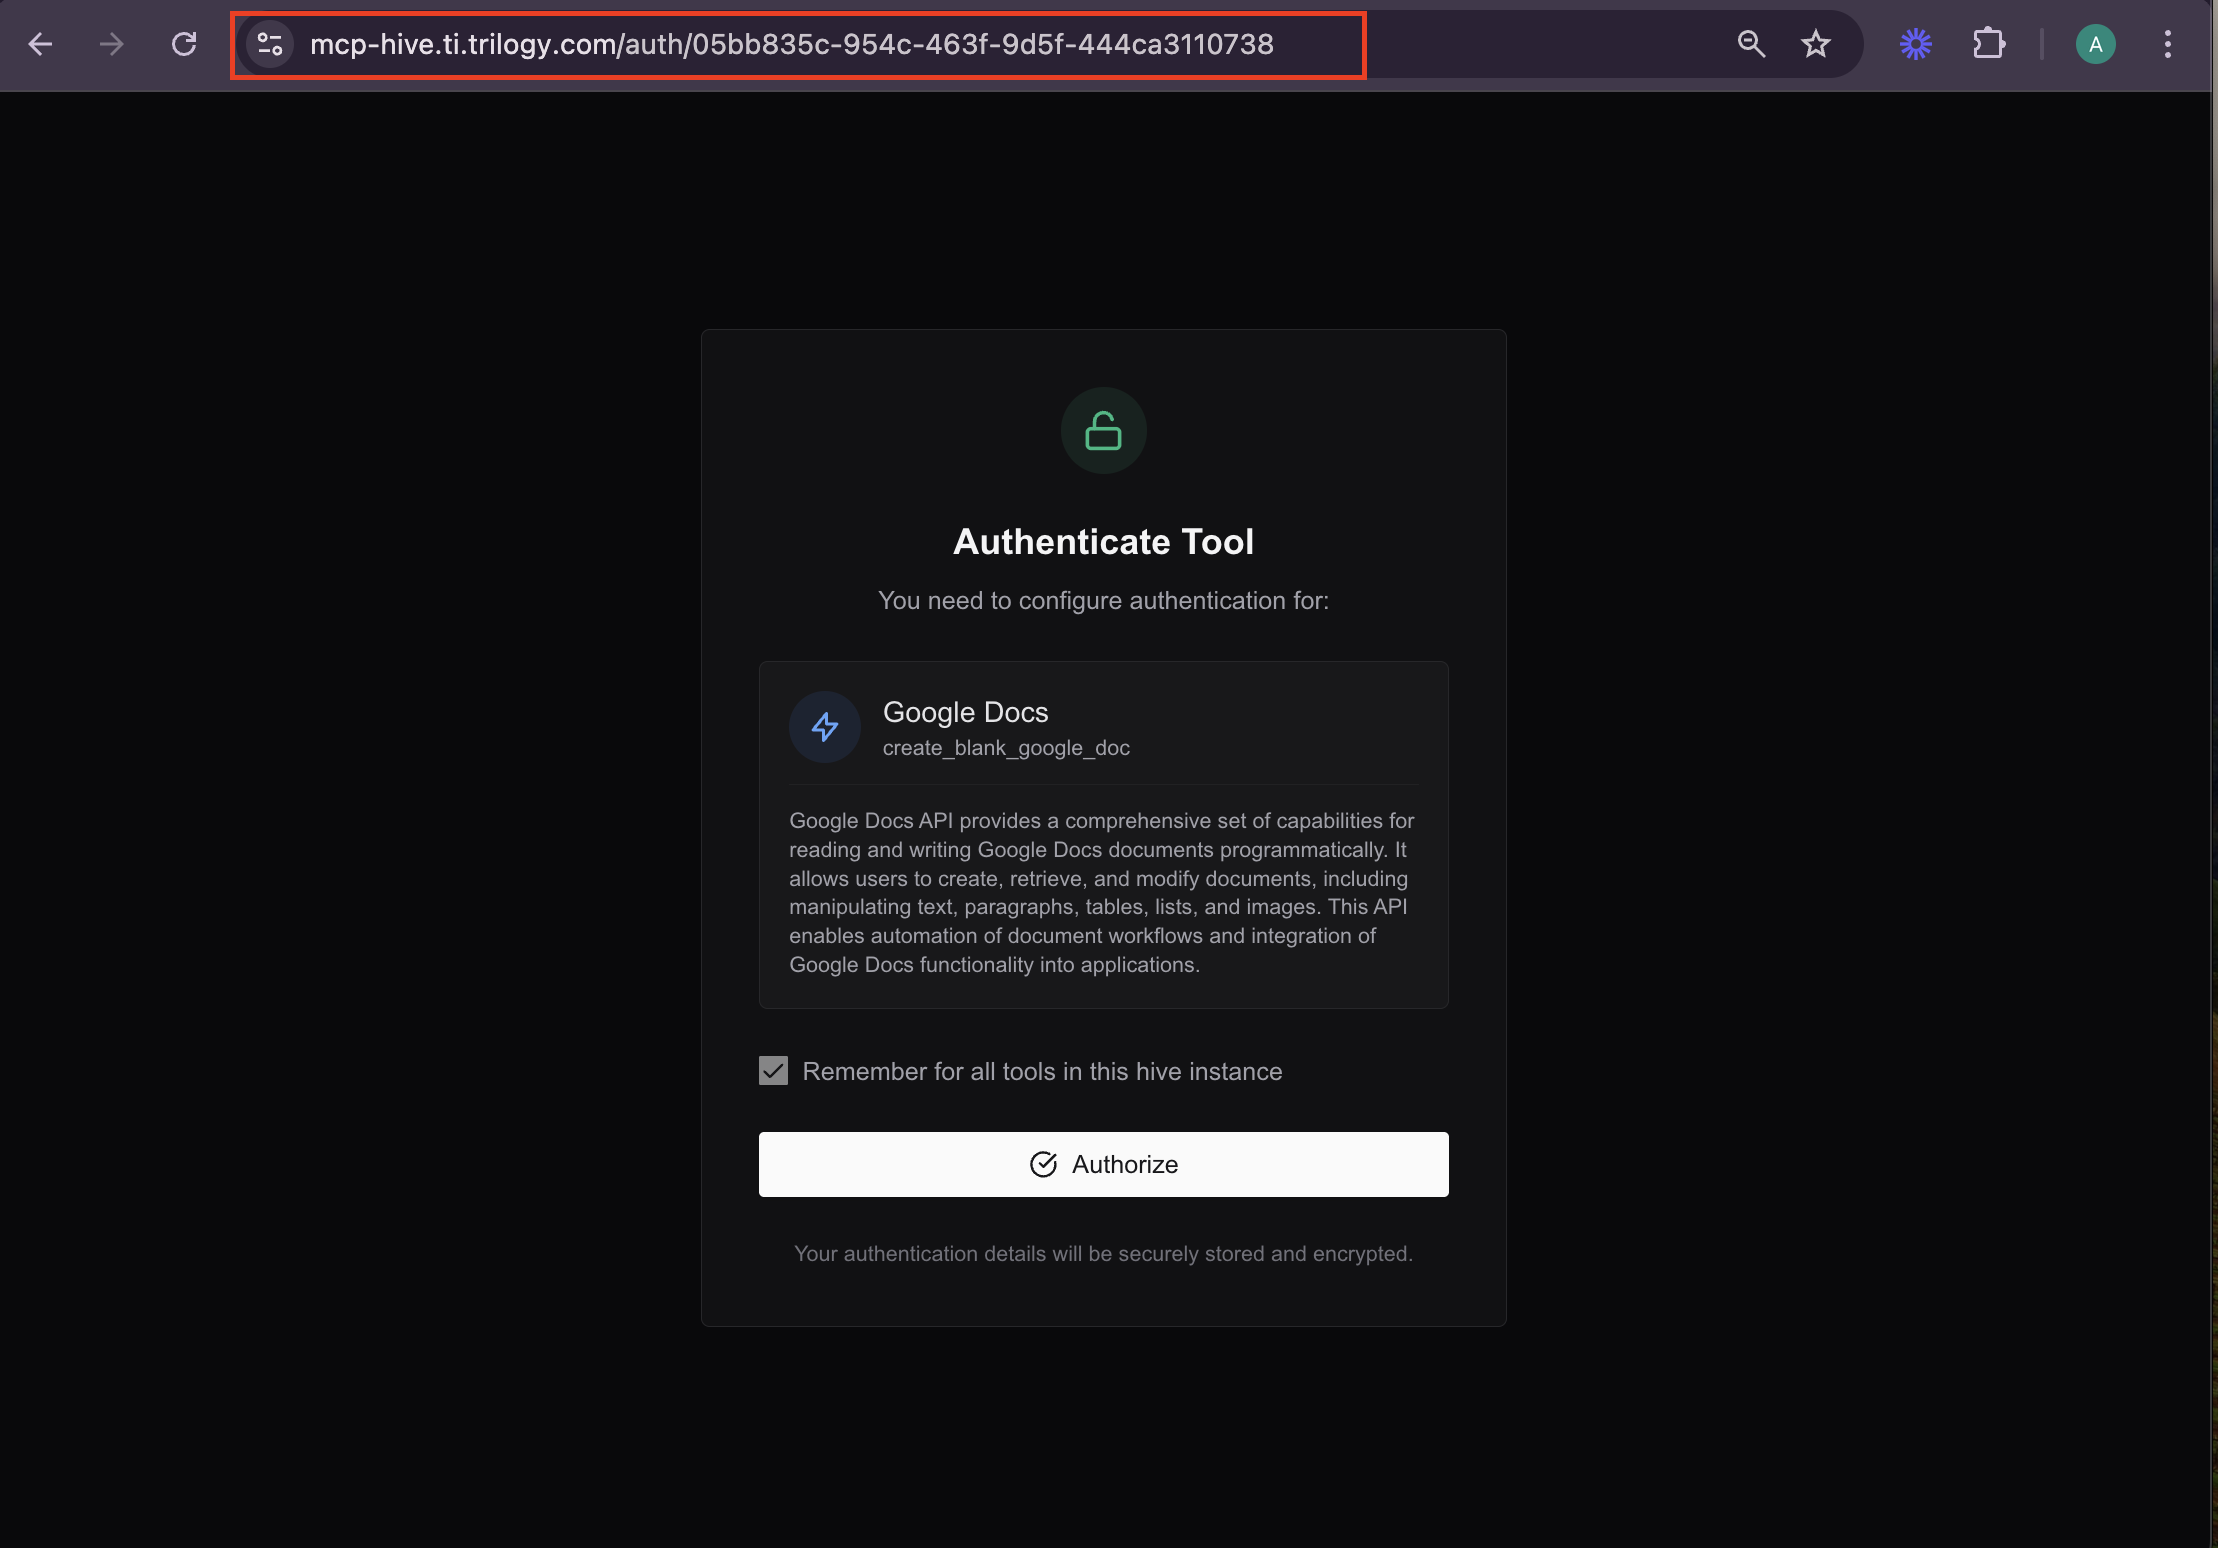Viewport: 2218px width, 1548px height.
Task: Click the browser forward arrow
Action: [112, 44]
